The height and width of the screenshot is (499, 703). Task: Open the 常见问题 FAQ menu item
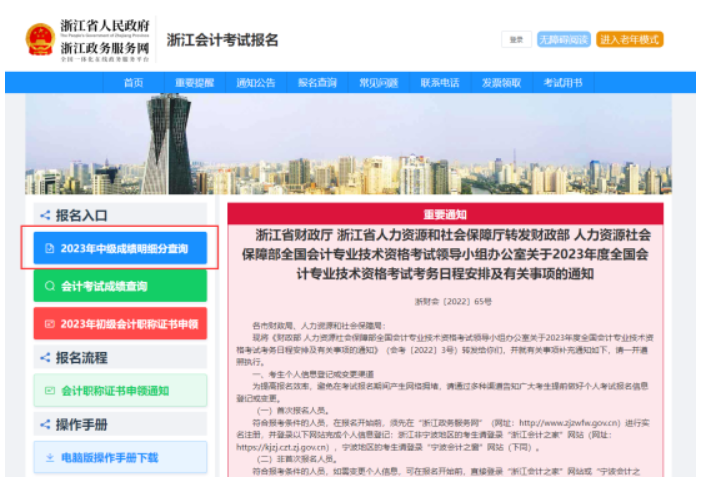pos(378,83)
